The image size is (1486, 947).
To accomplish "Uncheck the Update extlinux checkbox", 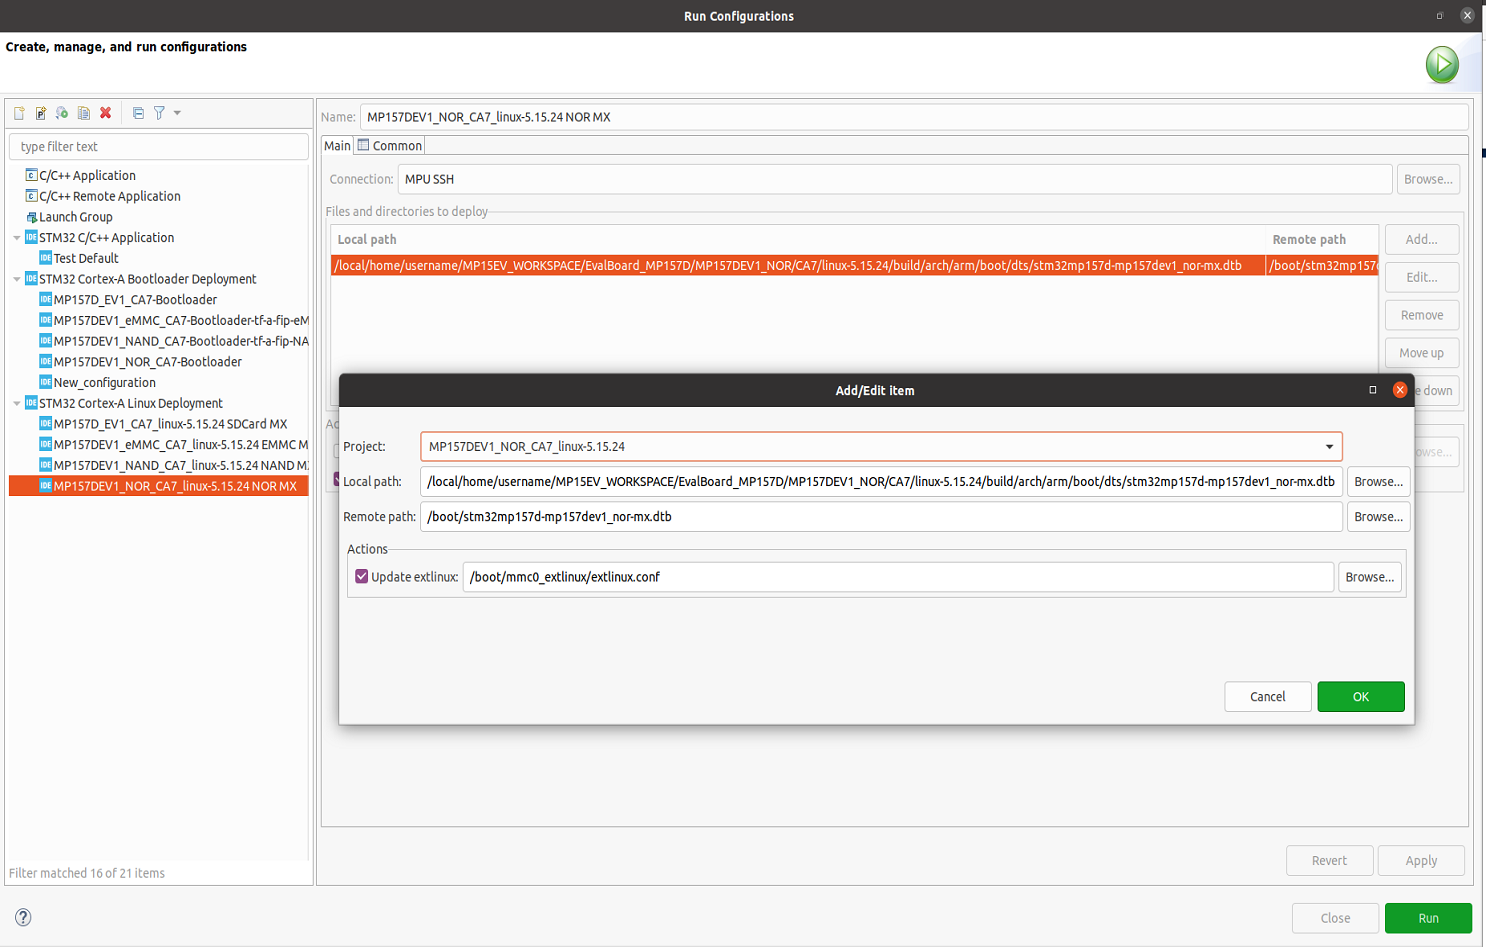I will pyautogui.click(x=362, y=576).
